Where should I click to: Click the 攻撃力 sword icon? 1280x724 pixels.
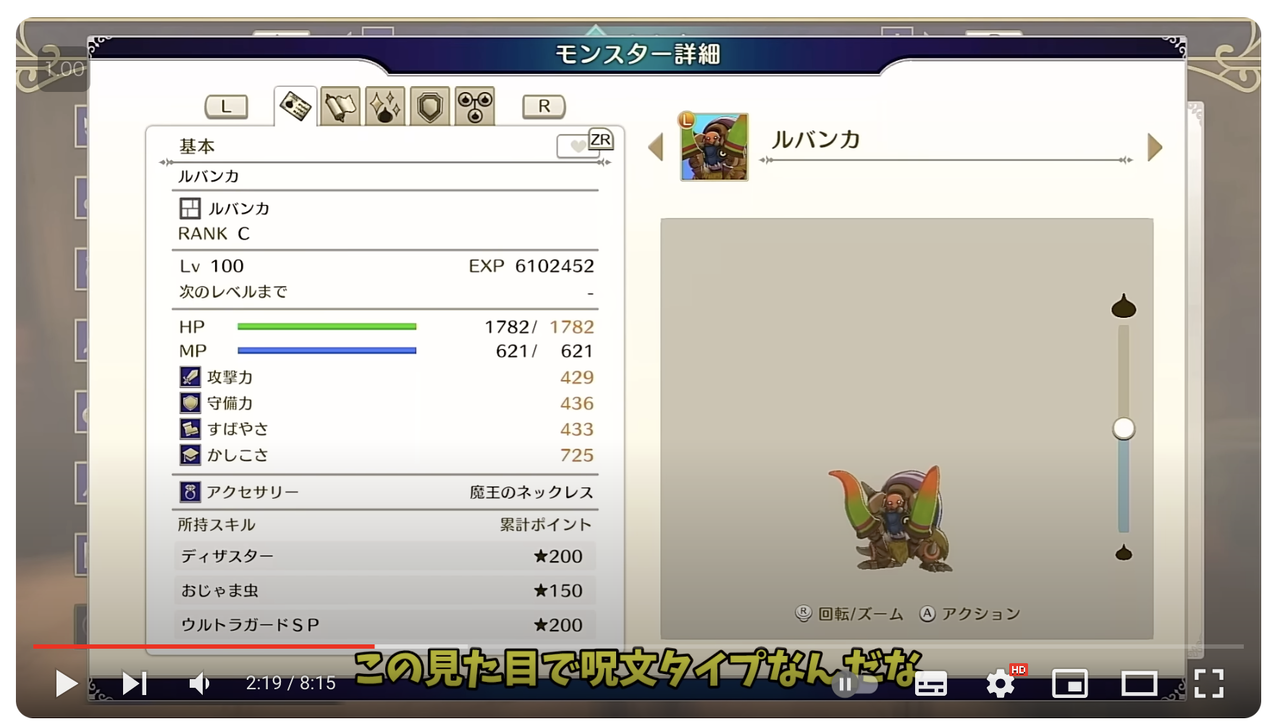click(190, 377)
